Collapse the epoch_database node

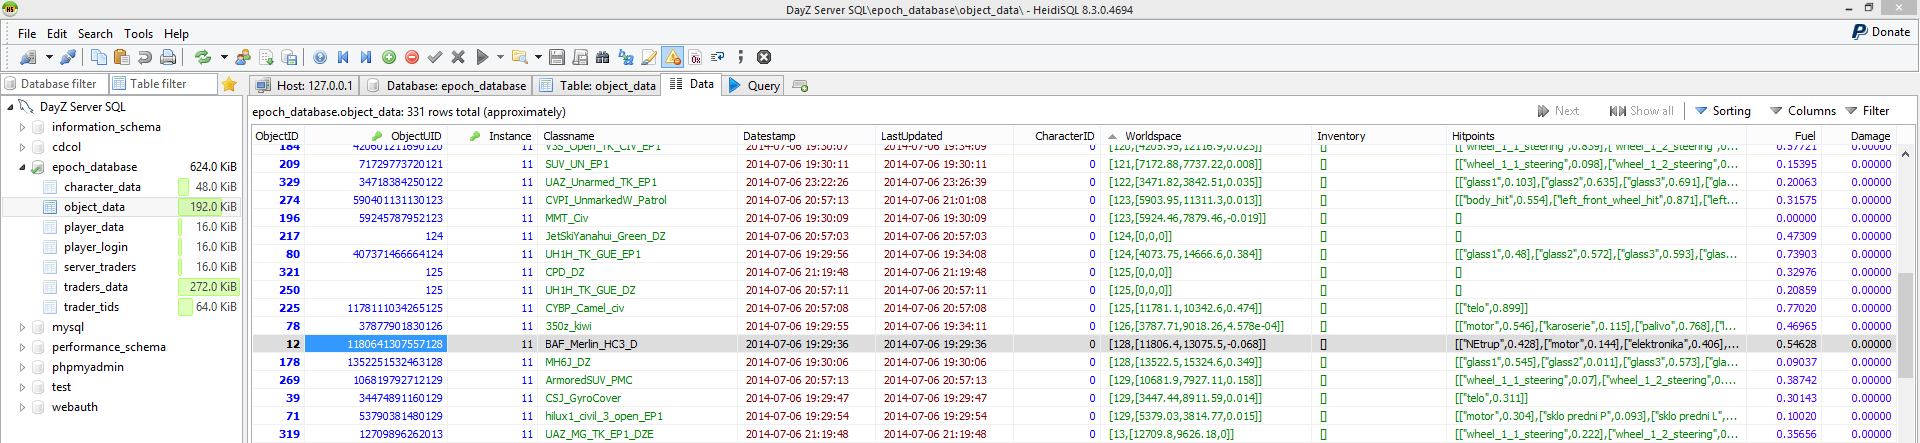point(22,167)
